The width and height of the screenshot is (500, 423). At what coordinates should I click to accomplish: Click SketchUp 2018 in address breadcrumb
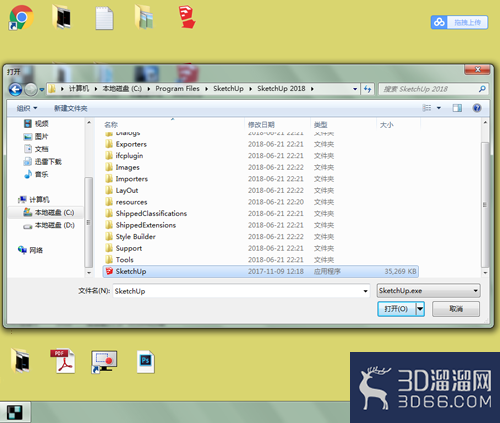click(281, 89)
